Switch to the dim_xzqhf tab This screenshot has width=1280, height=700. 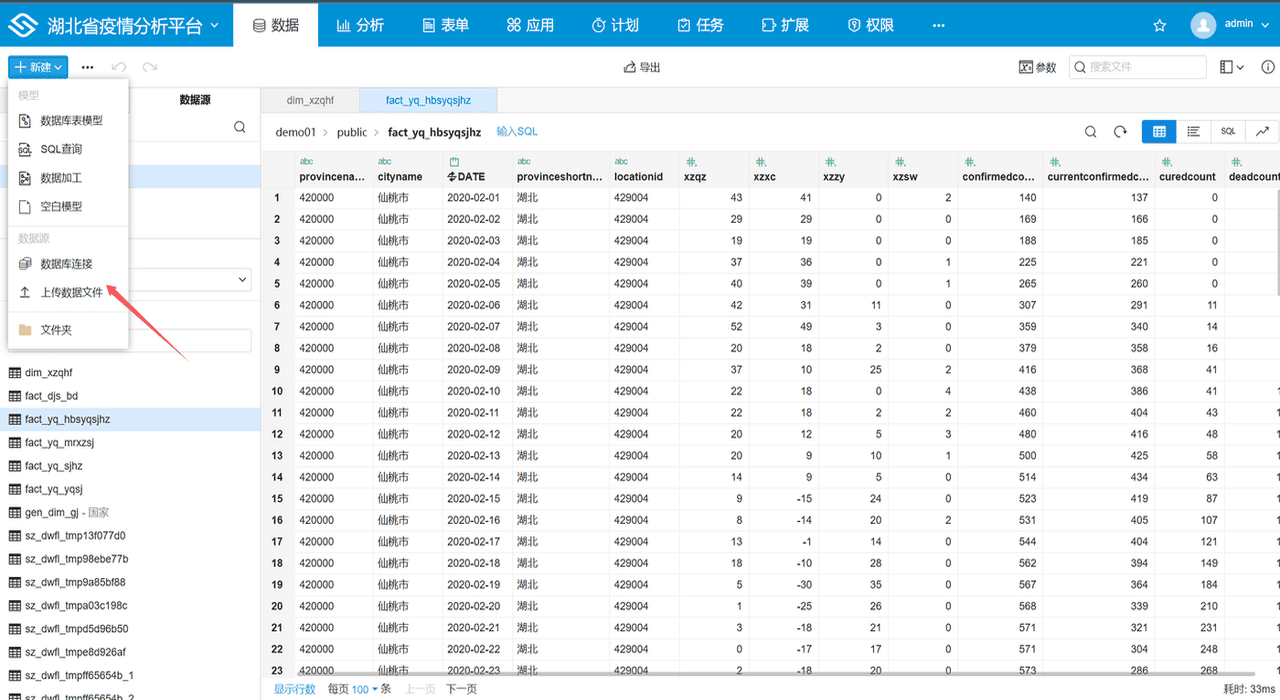(310, 100)
